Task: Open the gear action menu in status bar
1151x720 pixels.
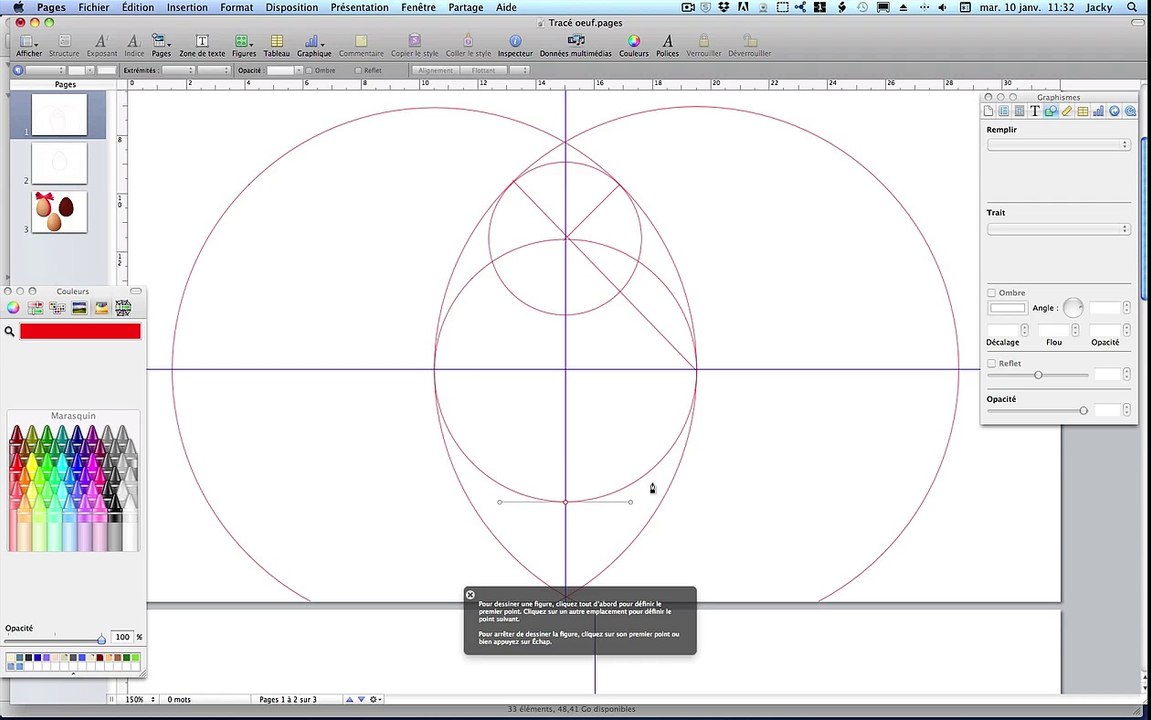Action: (374, 699)
